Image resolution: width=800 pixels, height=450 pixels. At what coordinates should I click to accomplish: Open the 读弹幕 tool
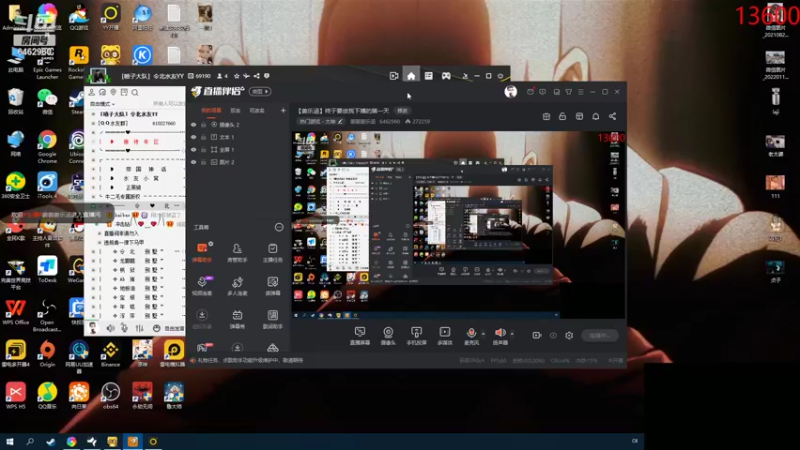272,286
